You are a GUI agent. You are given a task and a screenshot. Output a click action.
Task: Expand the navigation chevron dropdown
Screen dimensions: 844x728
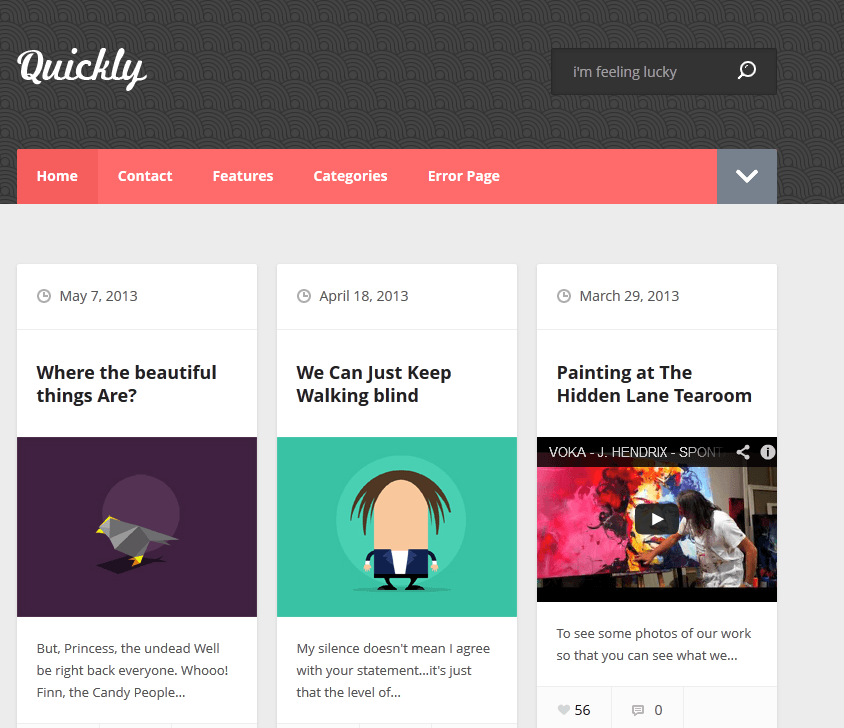click(x=747, y=176)
